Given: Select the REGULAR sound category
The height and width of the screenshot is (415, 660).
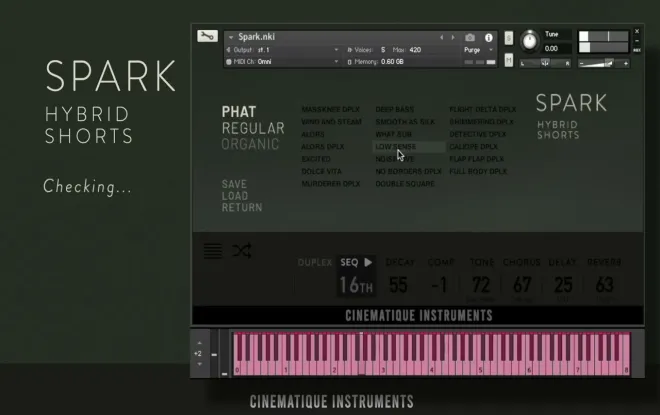Looking at the screenshot, I should click(253, 128).
